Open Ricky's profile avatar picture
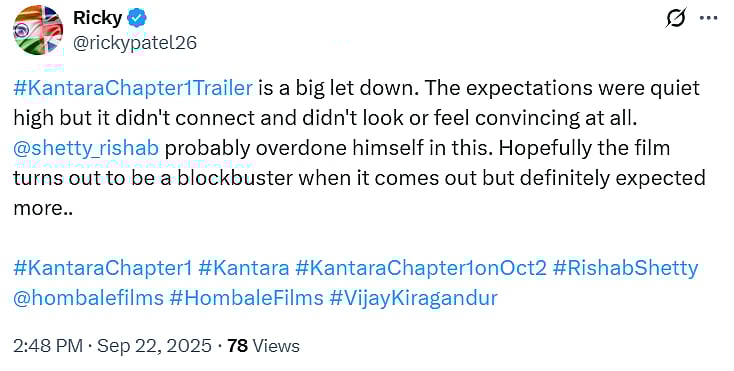 37,30
